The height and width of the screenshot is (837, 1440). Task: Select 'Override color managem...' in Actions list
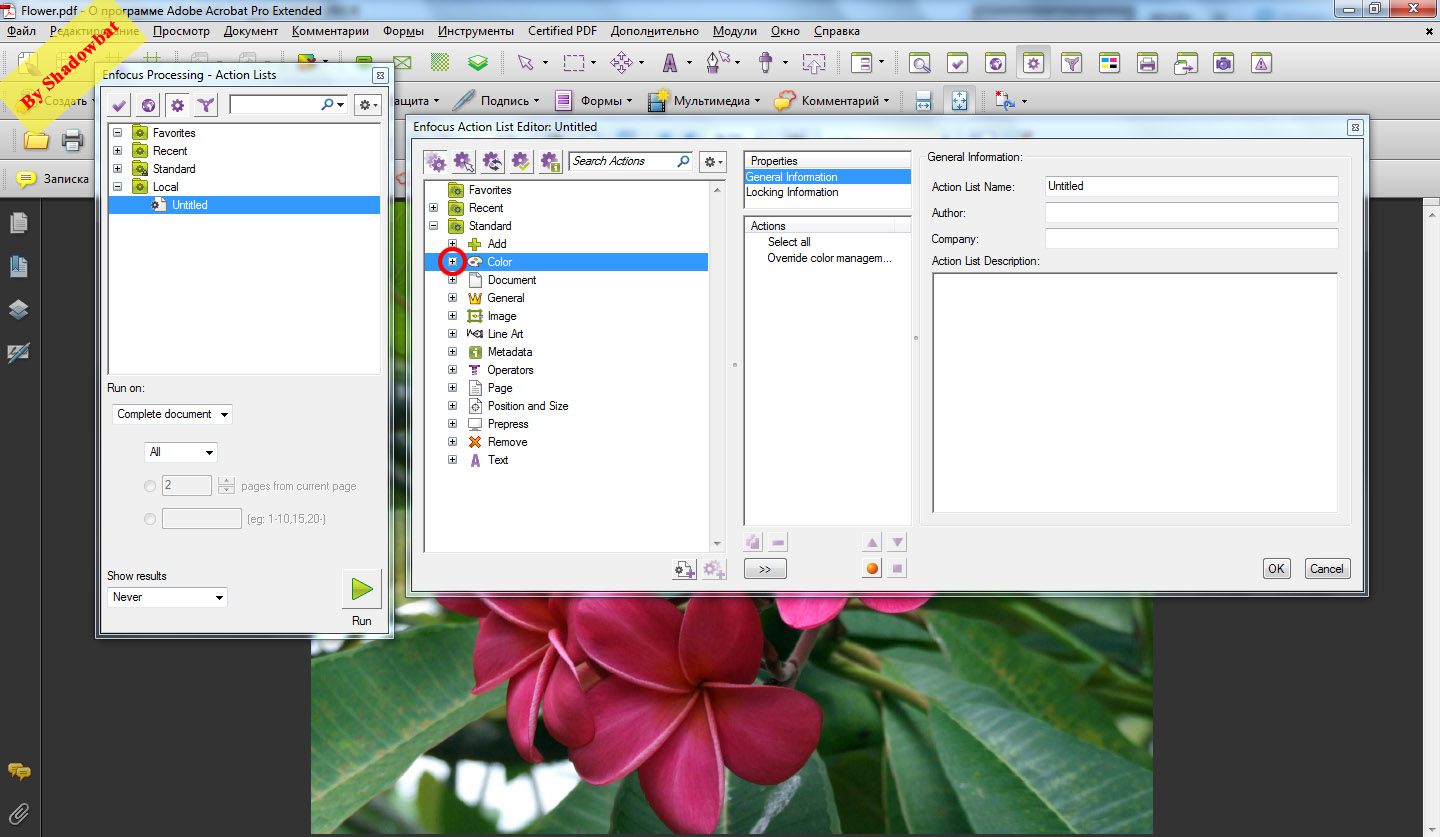[829, 258]
